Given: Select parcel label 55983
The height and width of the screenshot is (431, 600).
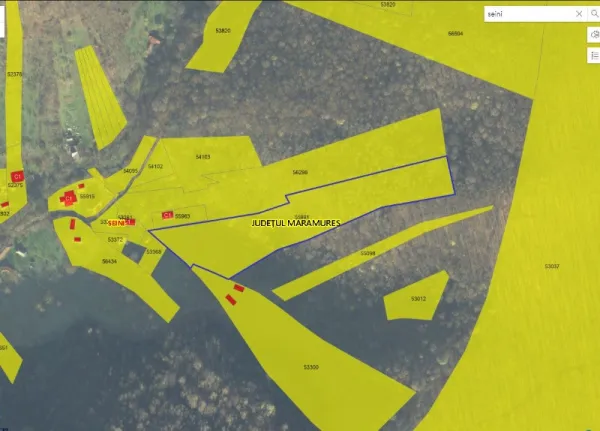Looking at the screenshot, I should (183, 216).
